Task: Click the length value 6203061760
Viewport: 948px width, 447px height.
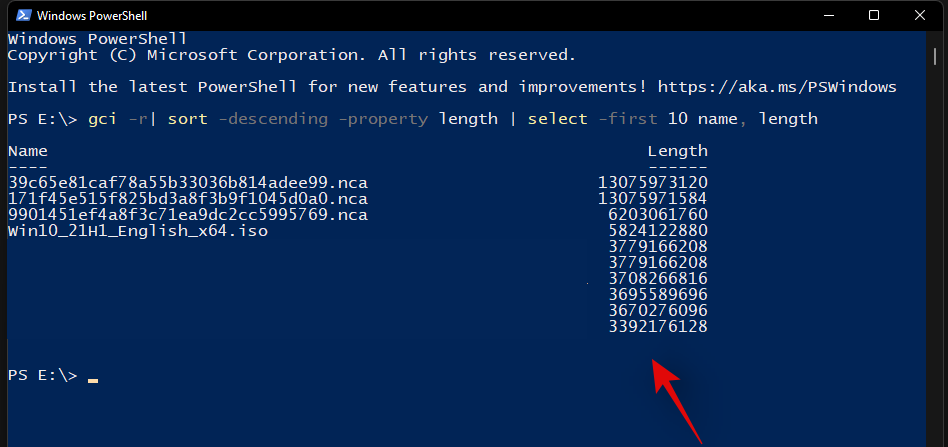Action: (657, 215)
